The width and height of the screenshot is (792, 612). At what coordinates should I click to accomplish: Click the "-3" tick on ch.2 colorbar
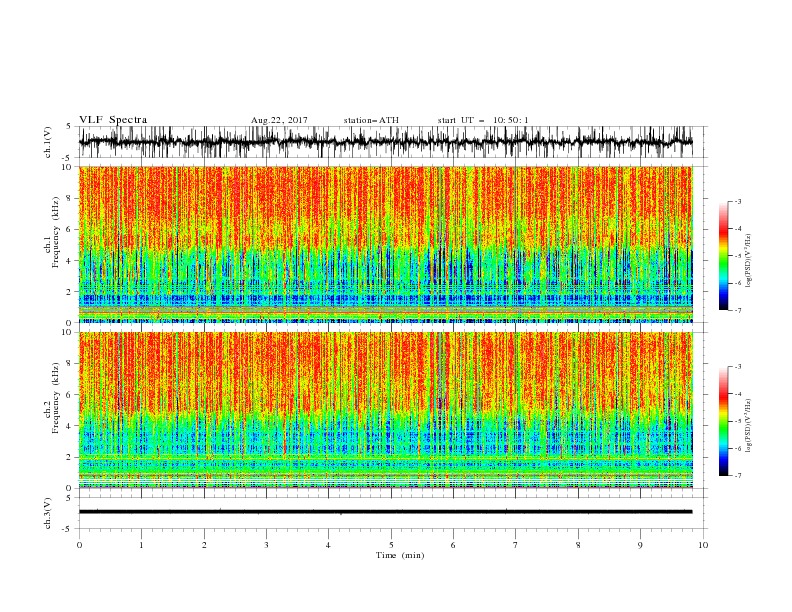click(738, 367)
